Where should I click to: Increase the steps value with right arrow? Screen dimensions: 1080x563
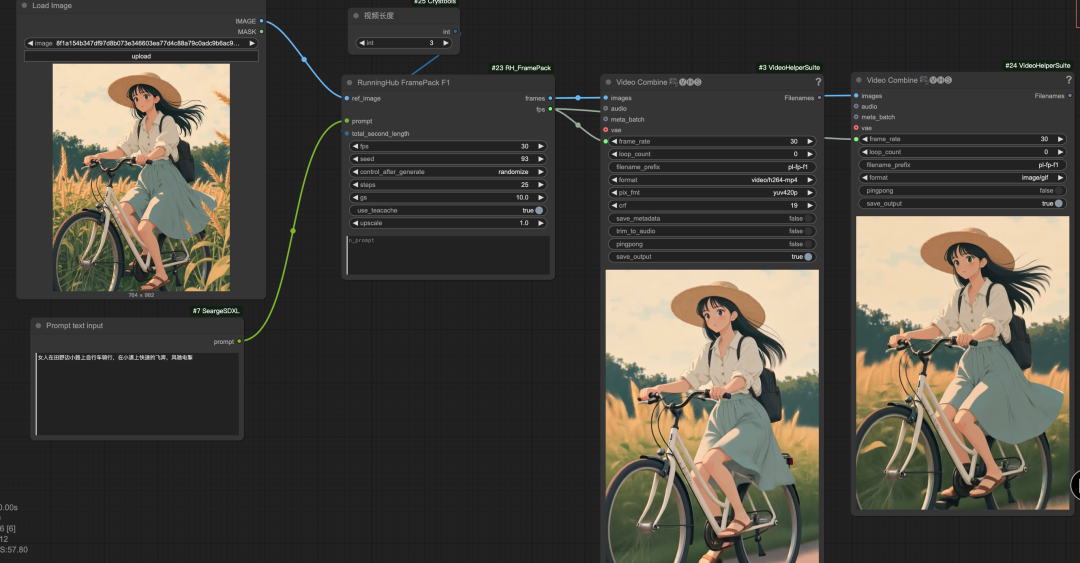541,185
